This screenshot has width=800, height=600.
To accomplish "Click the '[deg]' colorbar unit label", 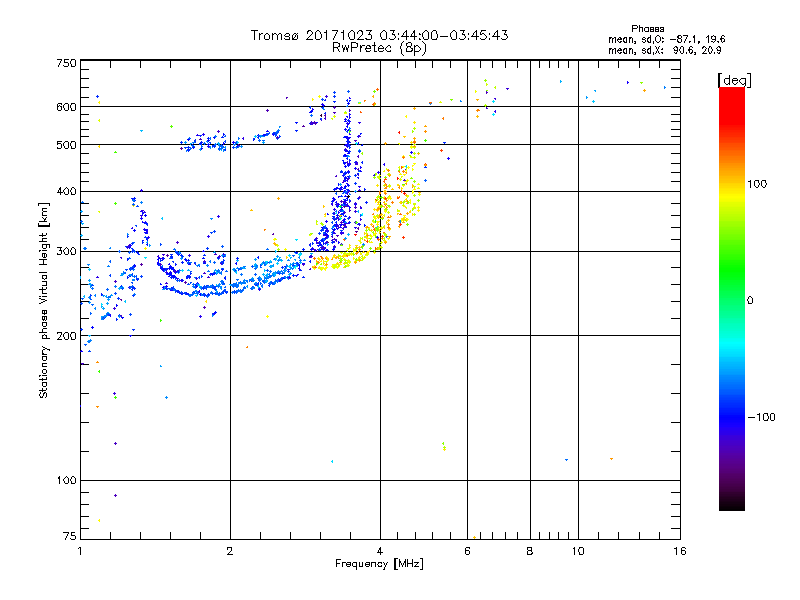I will [734, 80].
